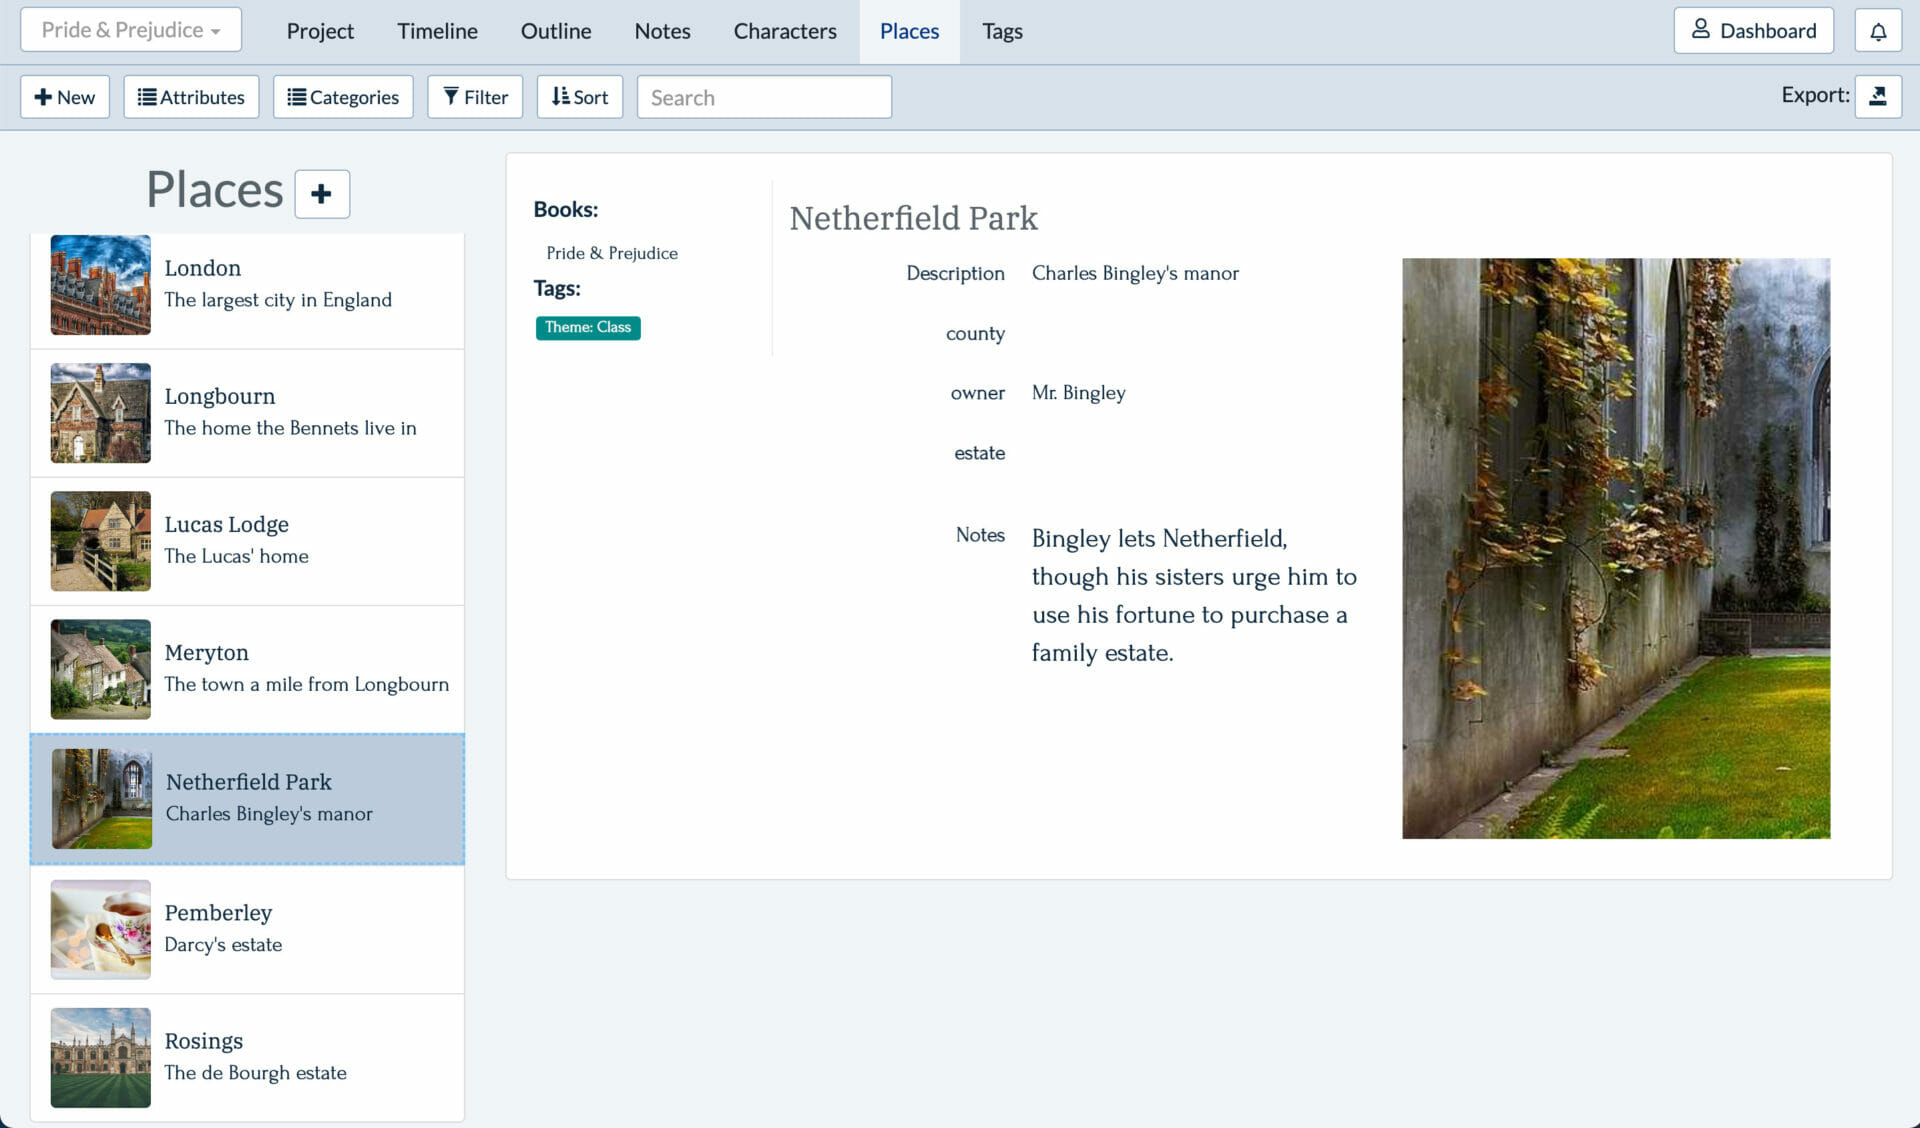Viewport: 1920px width, 1128px height.
Task: Create a new place with the New button
Action: tap(64, 96)
